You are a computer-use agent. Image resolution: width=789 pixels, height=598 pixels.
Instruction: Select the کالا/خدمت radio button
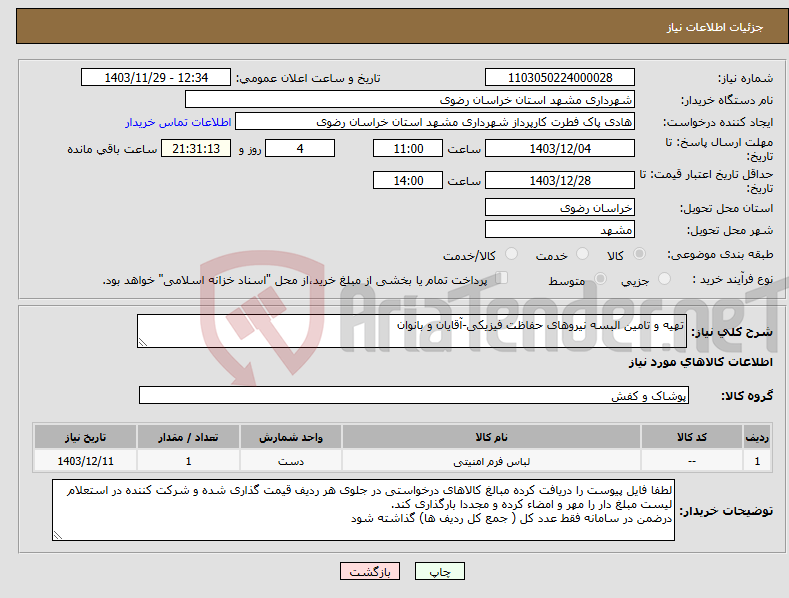(511, 254)
